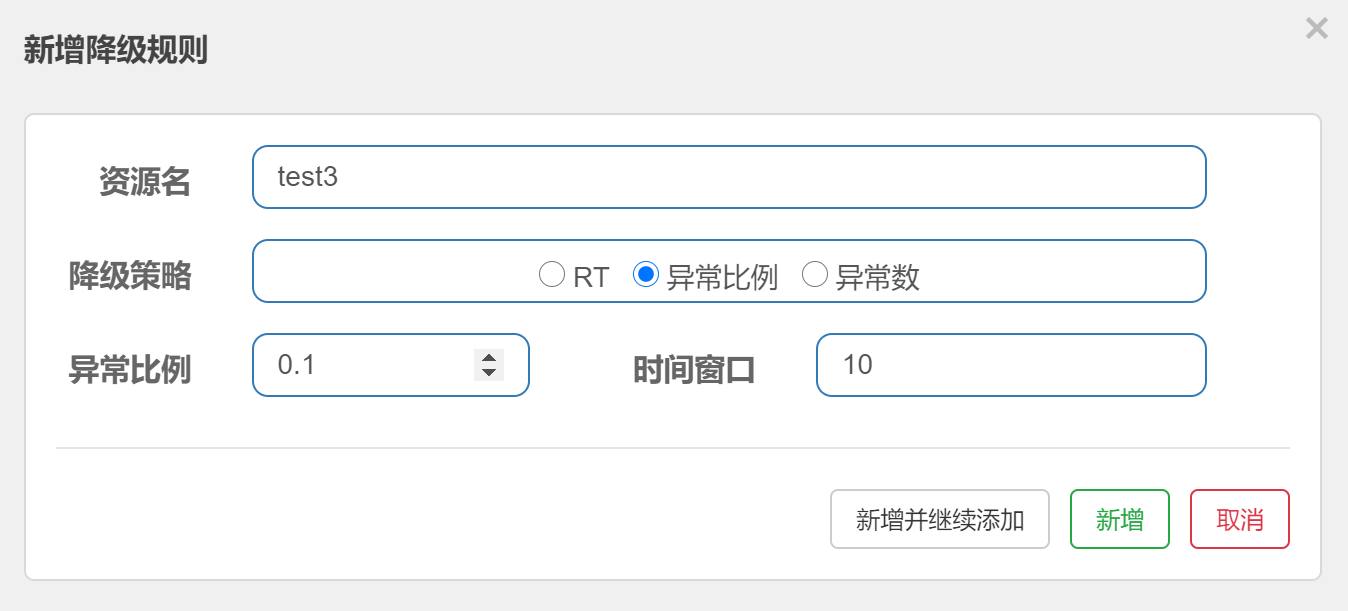1348x611 pixels.
Task: Select the 异常比例 radio button circle
Action: (646, 274)
